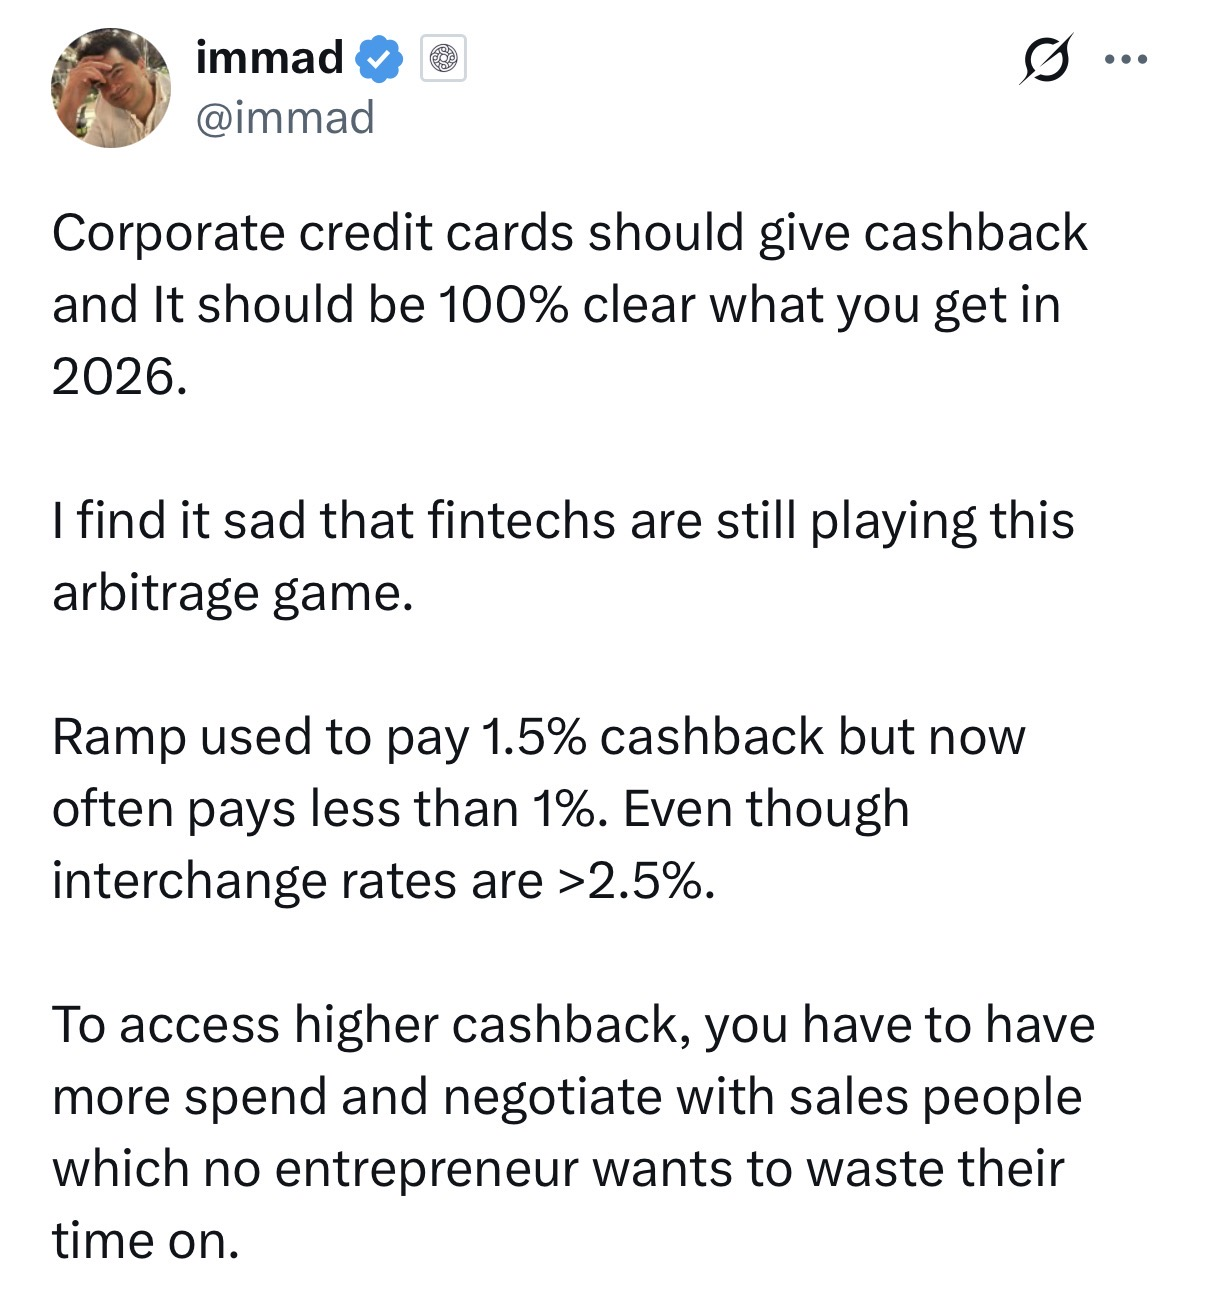
Task: Click the paragraph about fintechs arbitrage game
Action: [563, 556]
